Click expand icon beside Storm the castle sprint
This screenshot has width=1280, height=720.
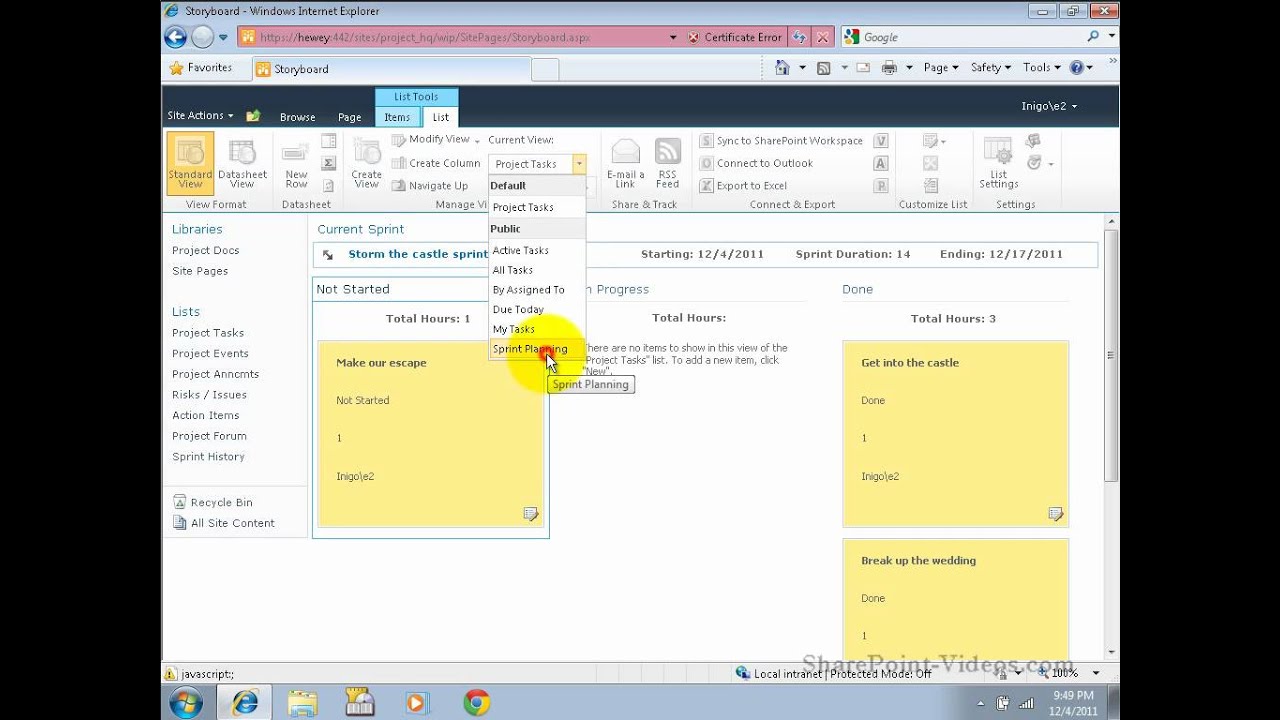tap(328, 255)
